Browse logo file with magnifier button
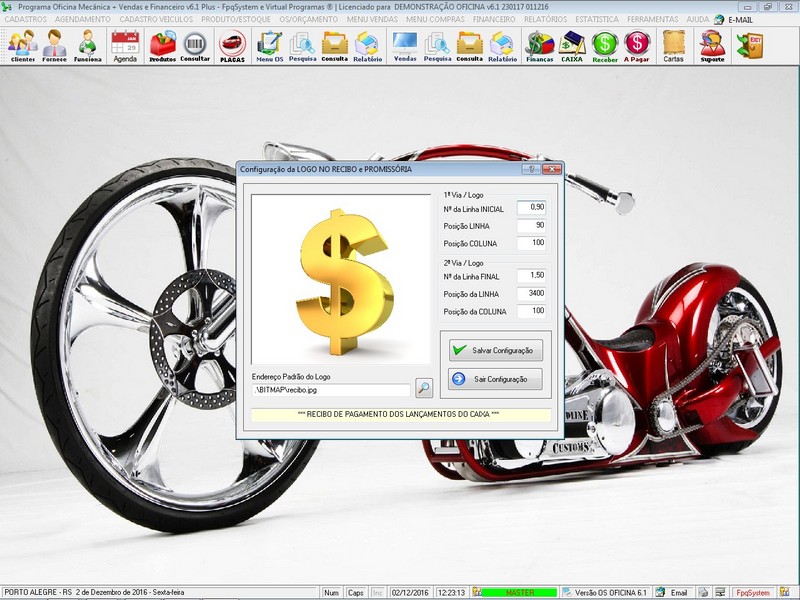Image resolution: width=800 pixels, height=600 pixels. pos(424,388)
